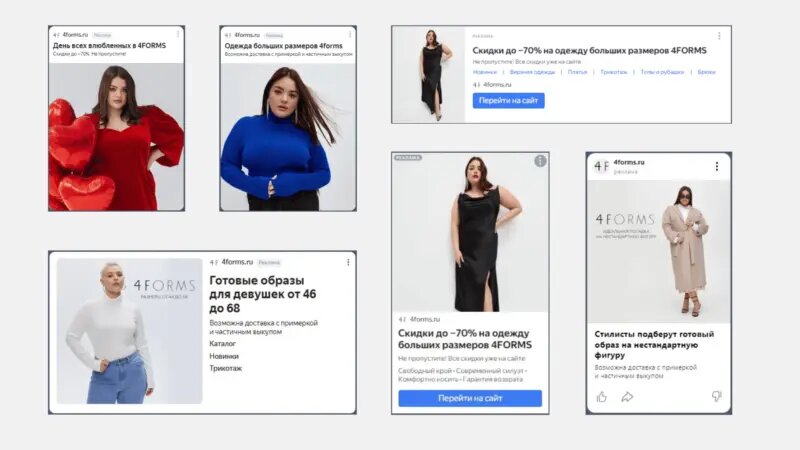
Task: Open the kebab menu on the 'Готовые образы' ad
Action: (x=348, y=262)
